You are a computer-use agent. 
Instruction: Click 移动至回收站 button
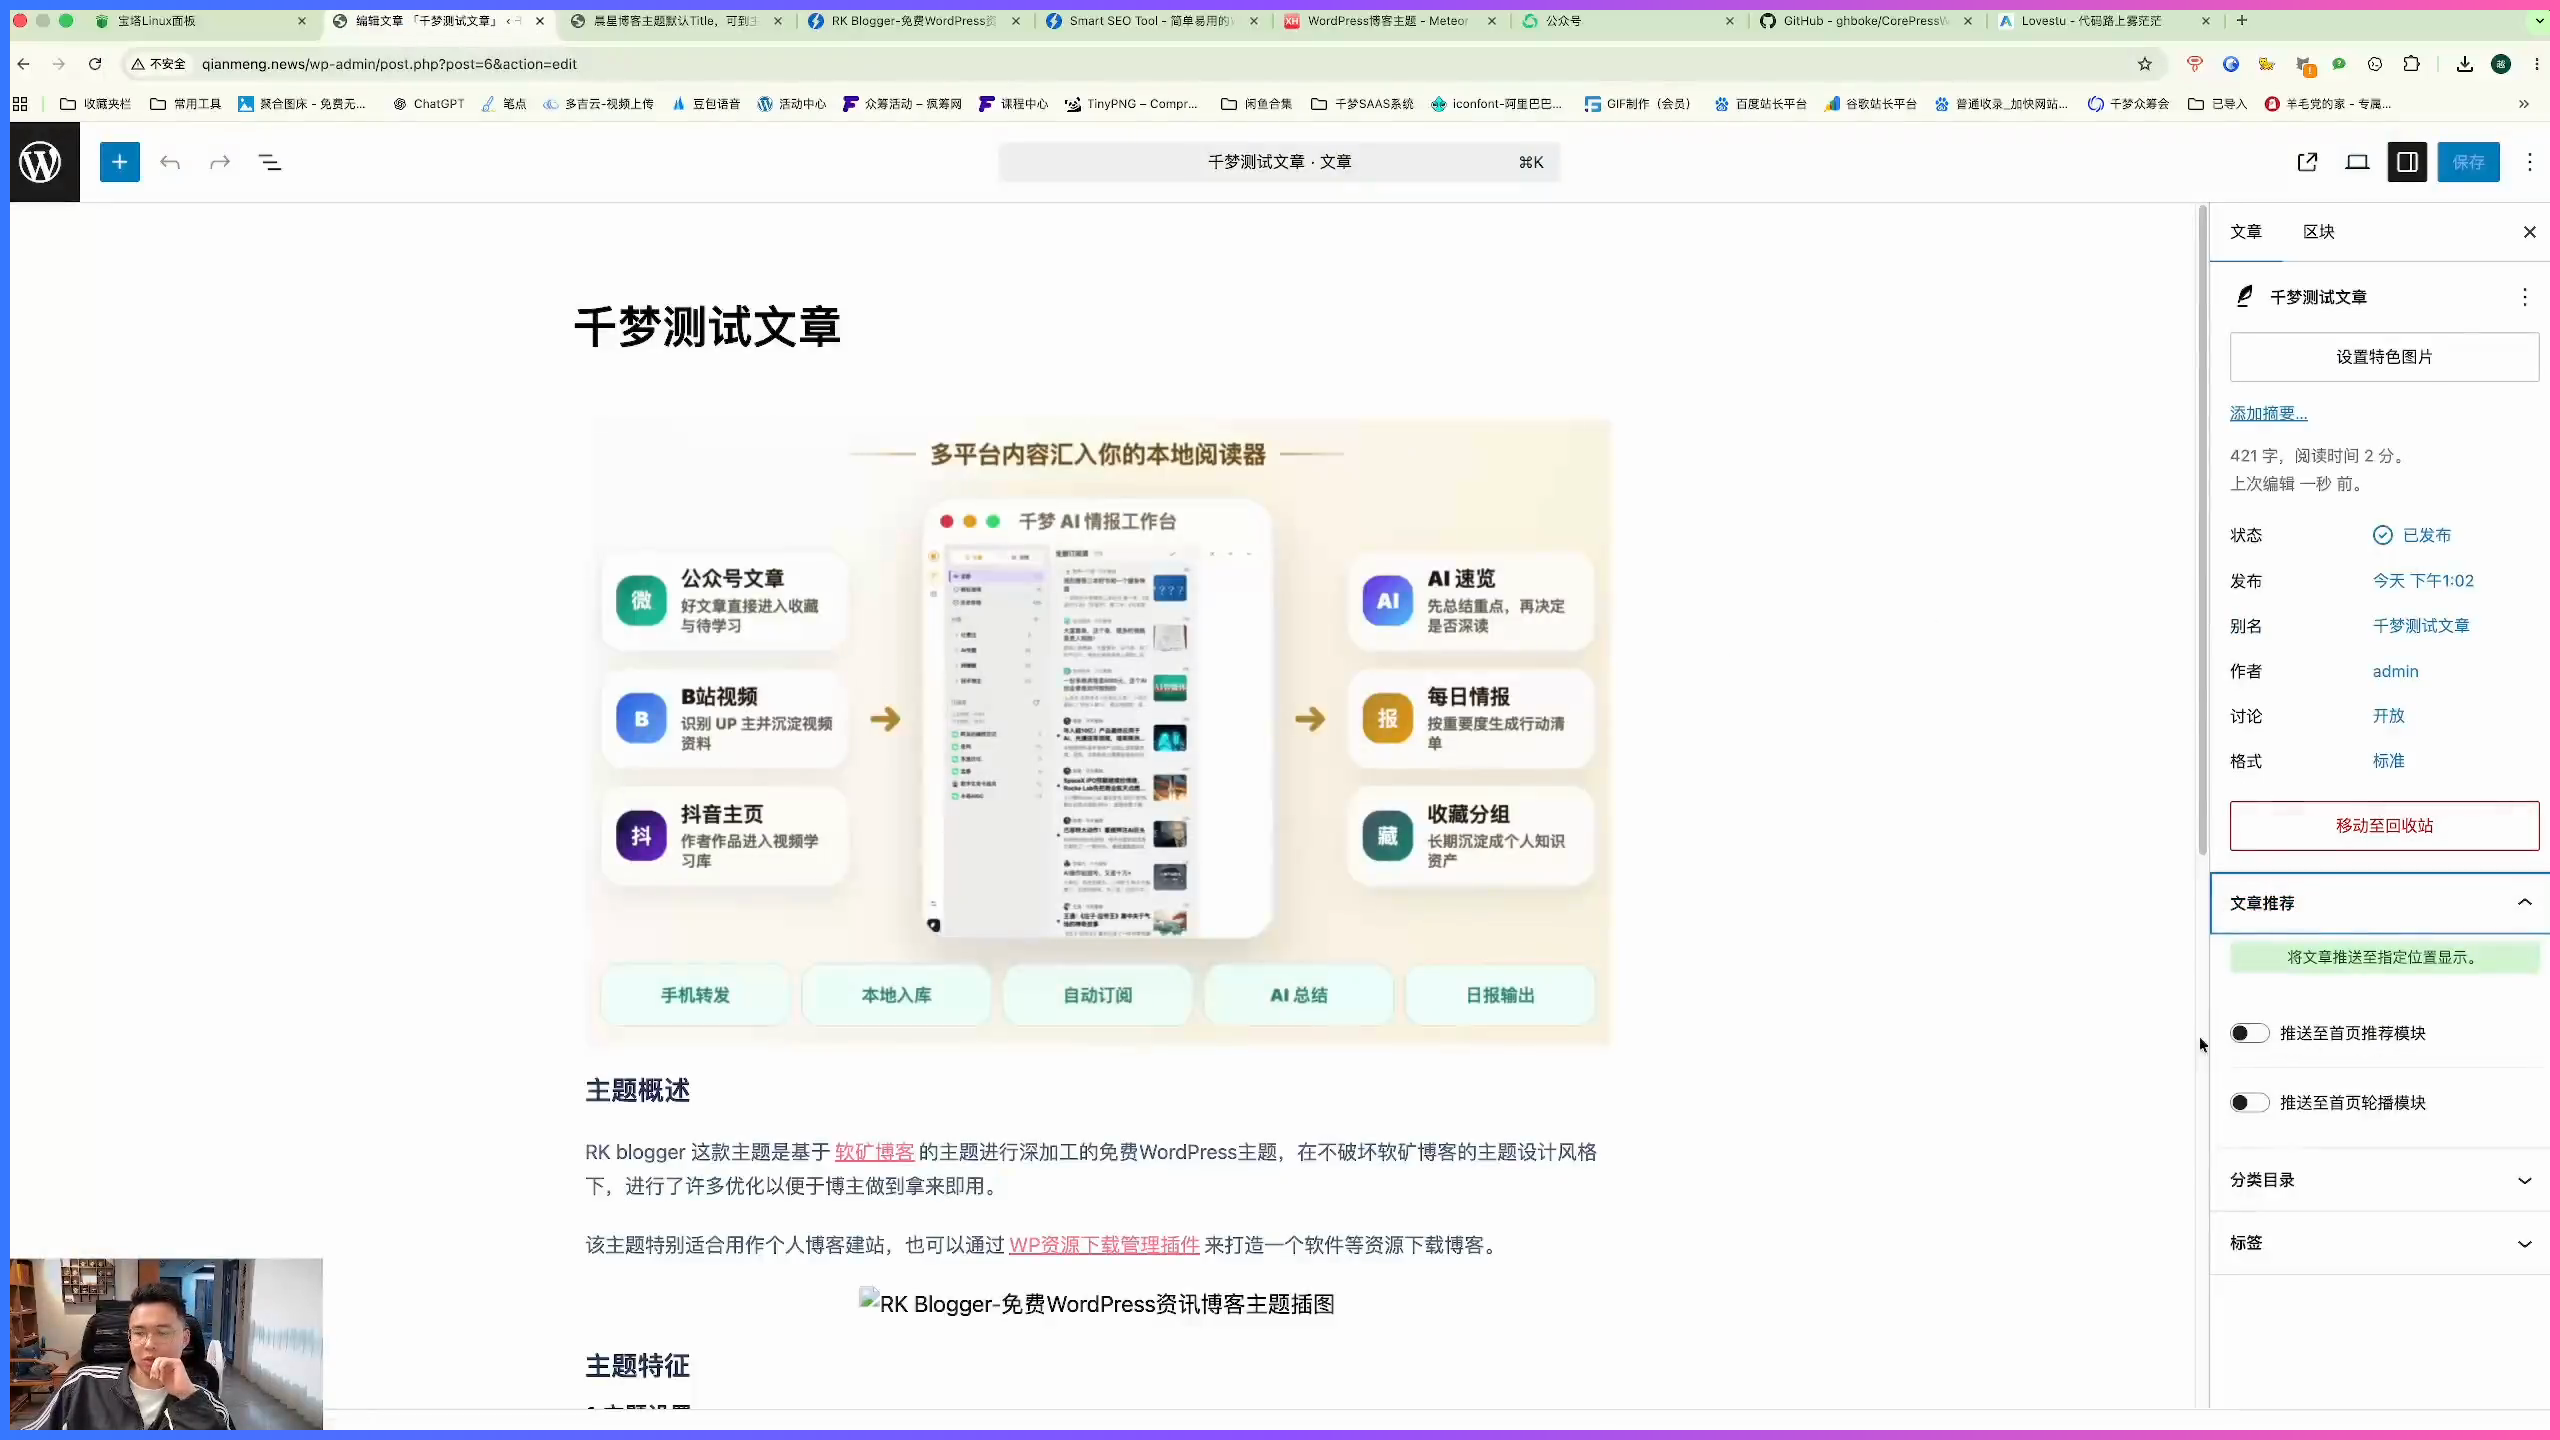click(2384, 826)
